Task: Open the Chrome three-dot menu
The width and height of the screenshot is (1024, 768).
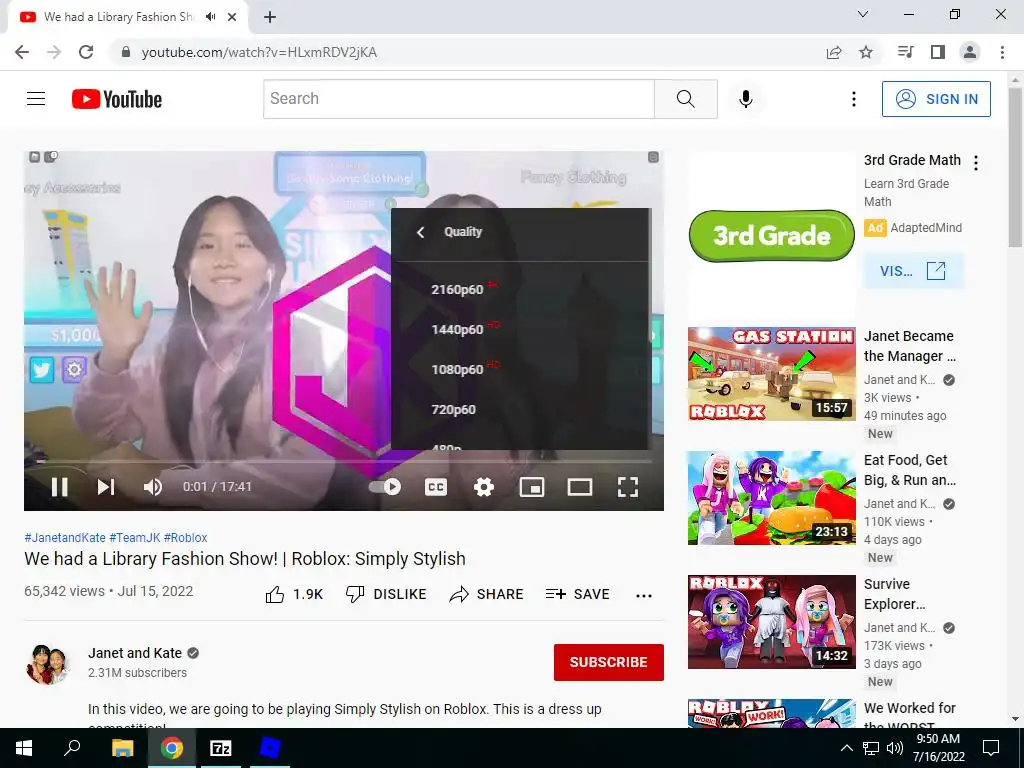Action: 1002,52
